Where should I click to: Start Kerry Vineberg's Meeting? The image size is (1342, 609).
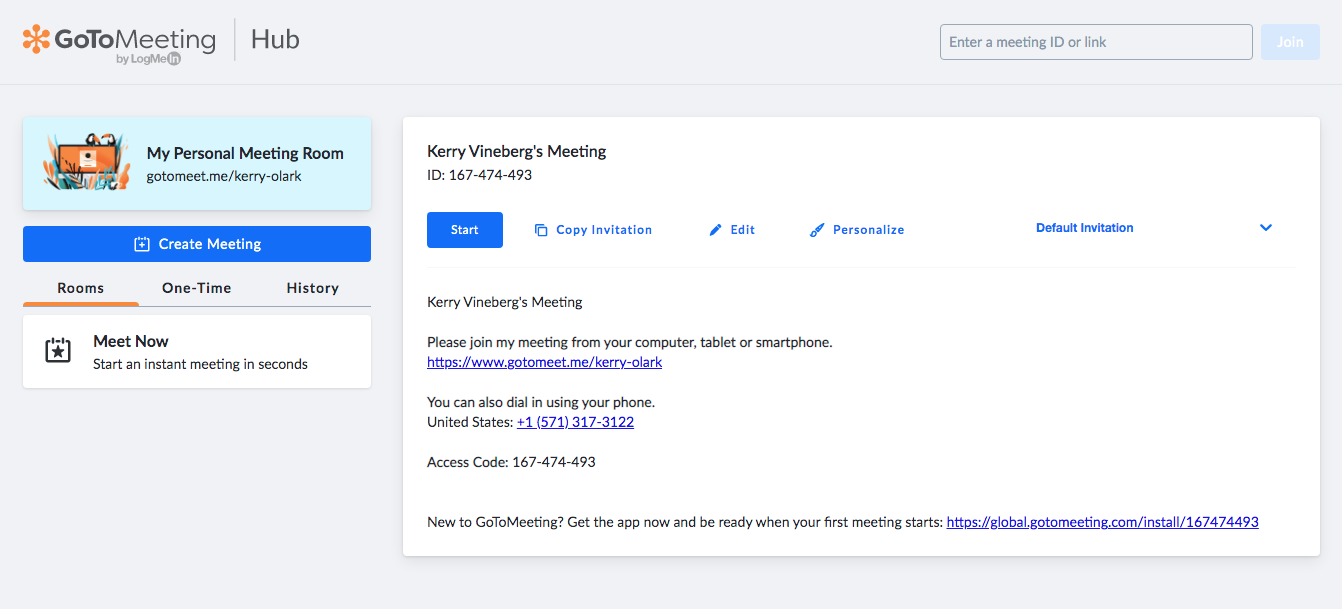click(465, 230)
